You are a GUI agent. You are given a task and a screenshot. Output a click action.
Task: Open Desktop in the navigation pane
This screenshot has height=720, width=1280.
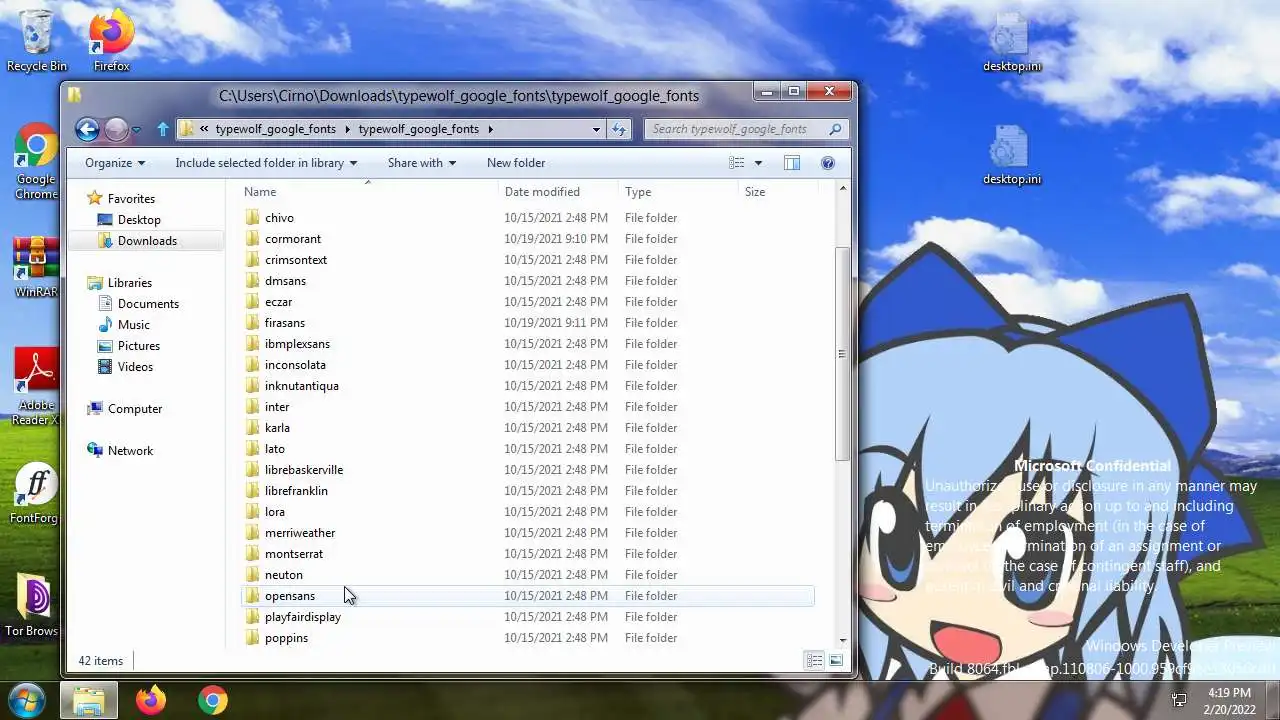[x=139, y=220]
